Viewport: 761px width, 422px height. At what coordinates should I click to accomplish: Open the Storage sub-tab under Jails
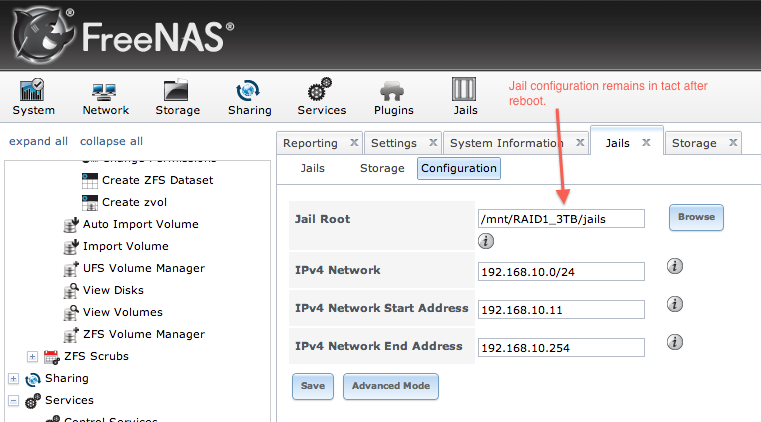[x=382, y=168]
